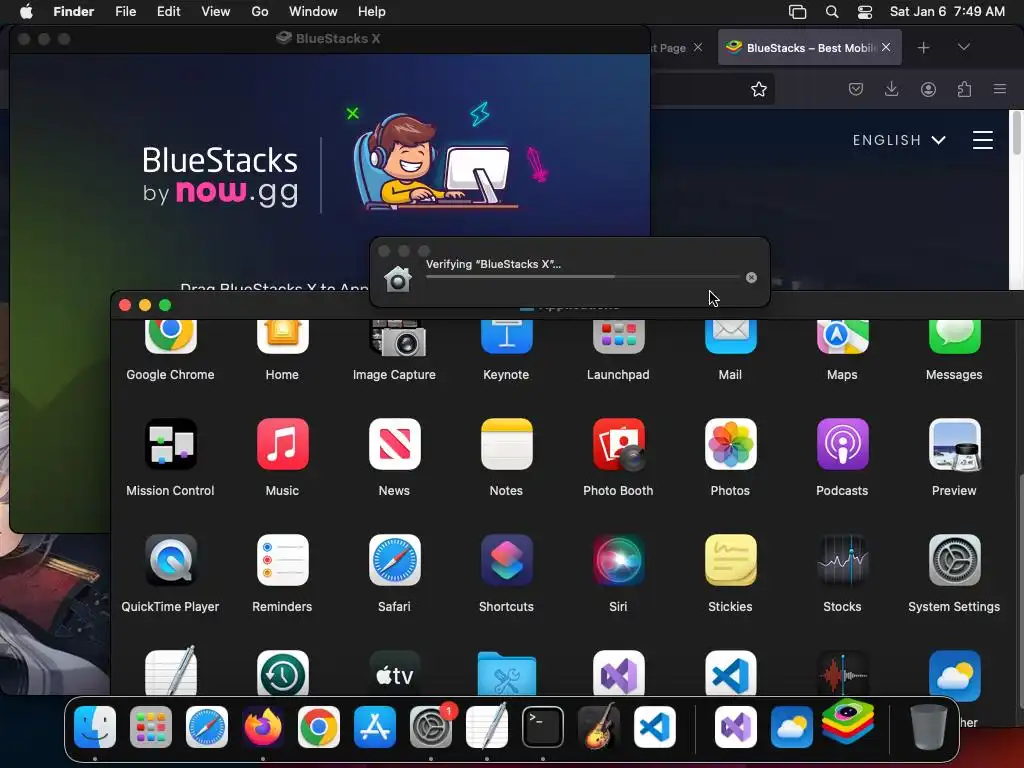Select the News app icon

pyautogui.click(x=394, y=444)
